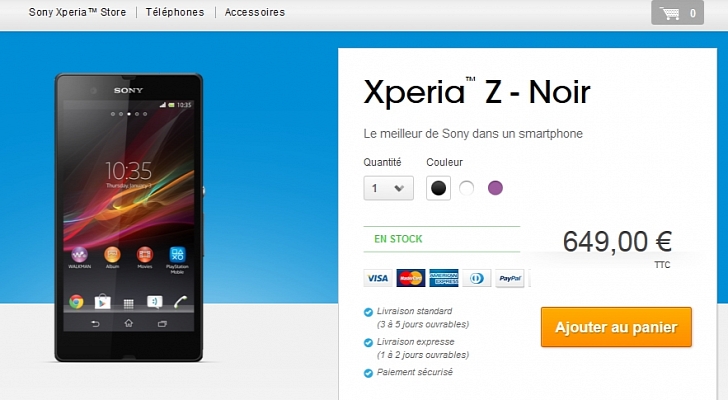Open the Quantité dropdown
The width and height of the screenshot is (728, 400).
pos(389,188)
